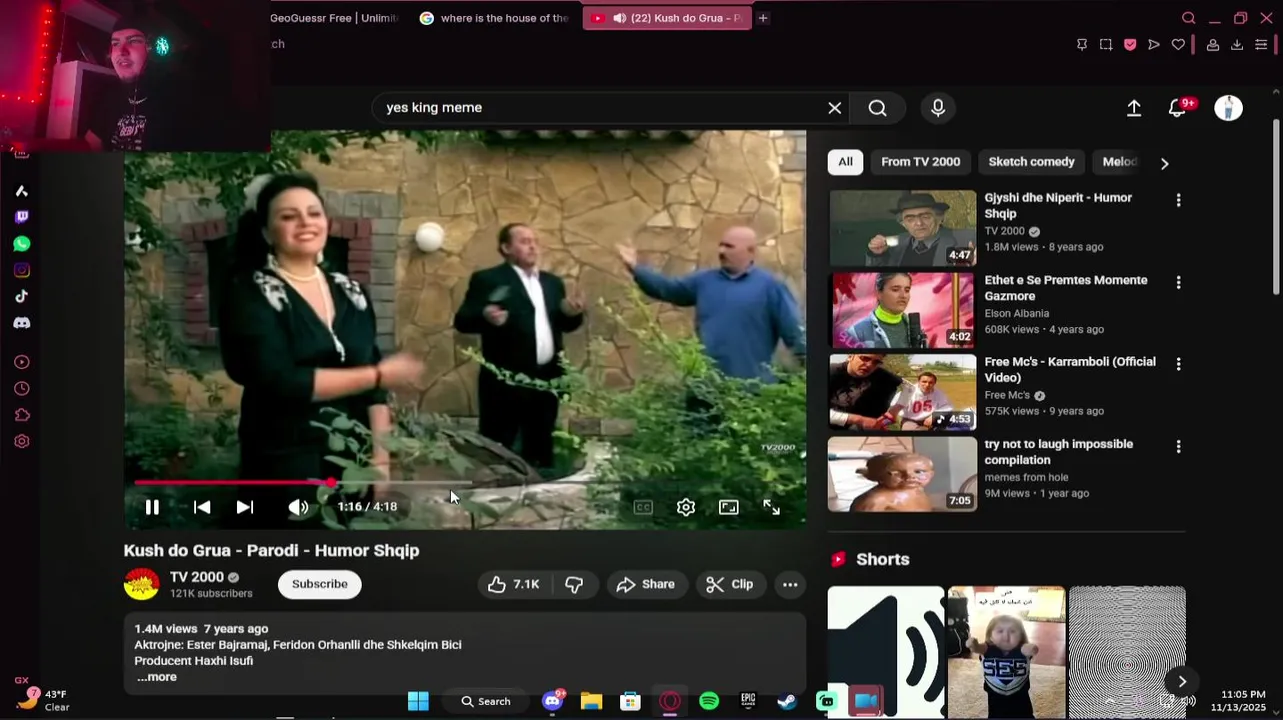Open YouTube notifications bell
Viewport: 1283px width, 720px height.
tap(1177, 108)
